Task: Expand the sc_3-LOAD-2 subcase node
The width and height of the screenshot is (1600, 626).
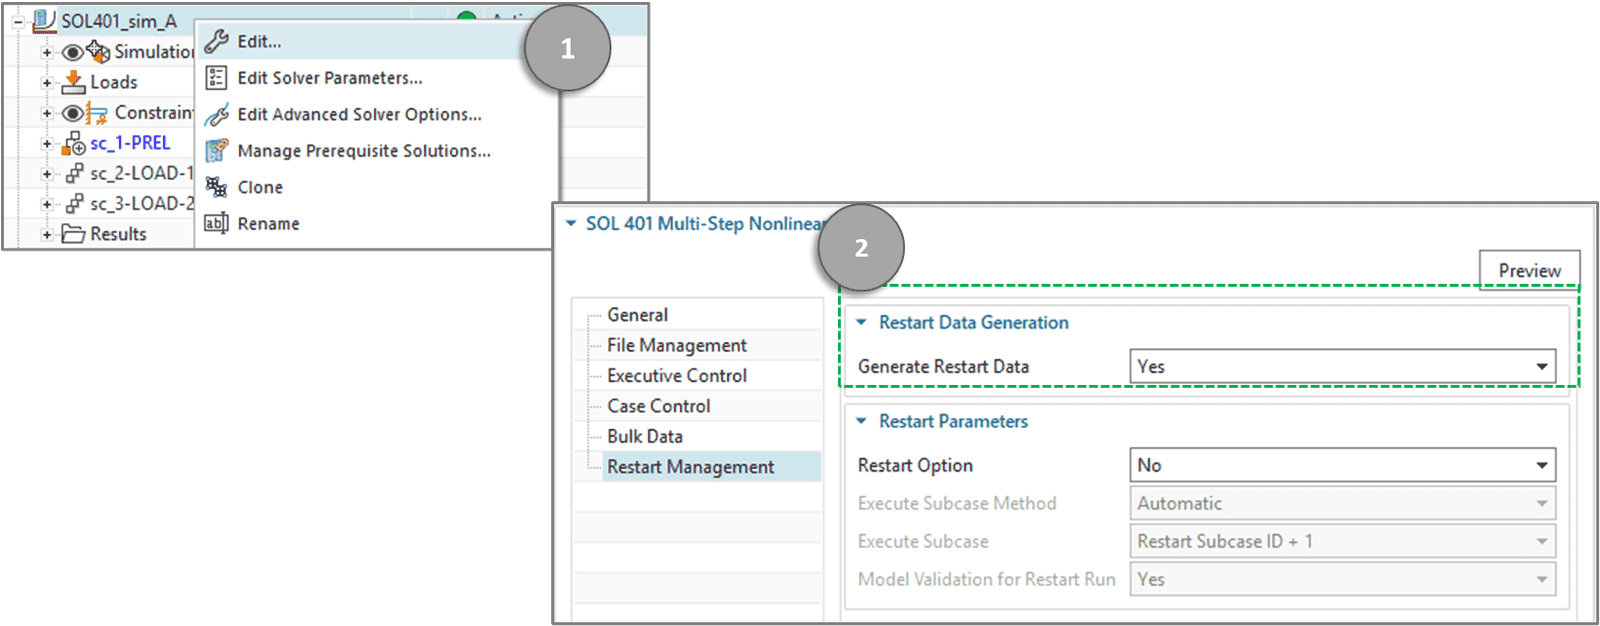Action: tap(46, 204)
